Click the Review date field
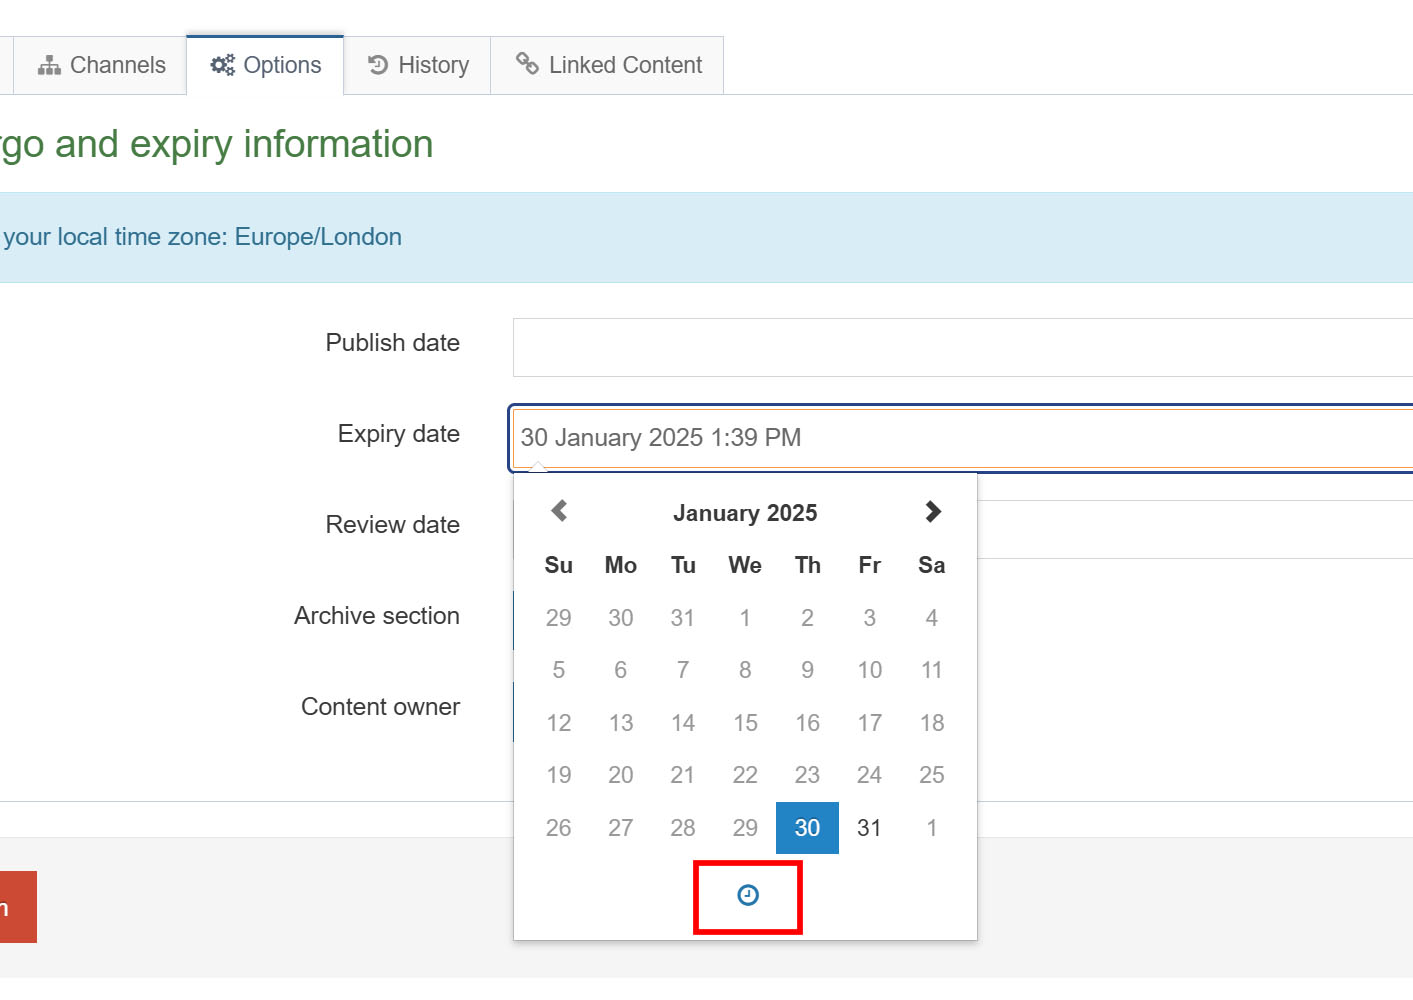Viewport: 1413px width, 1000px height. point(1190,529)
